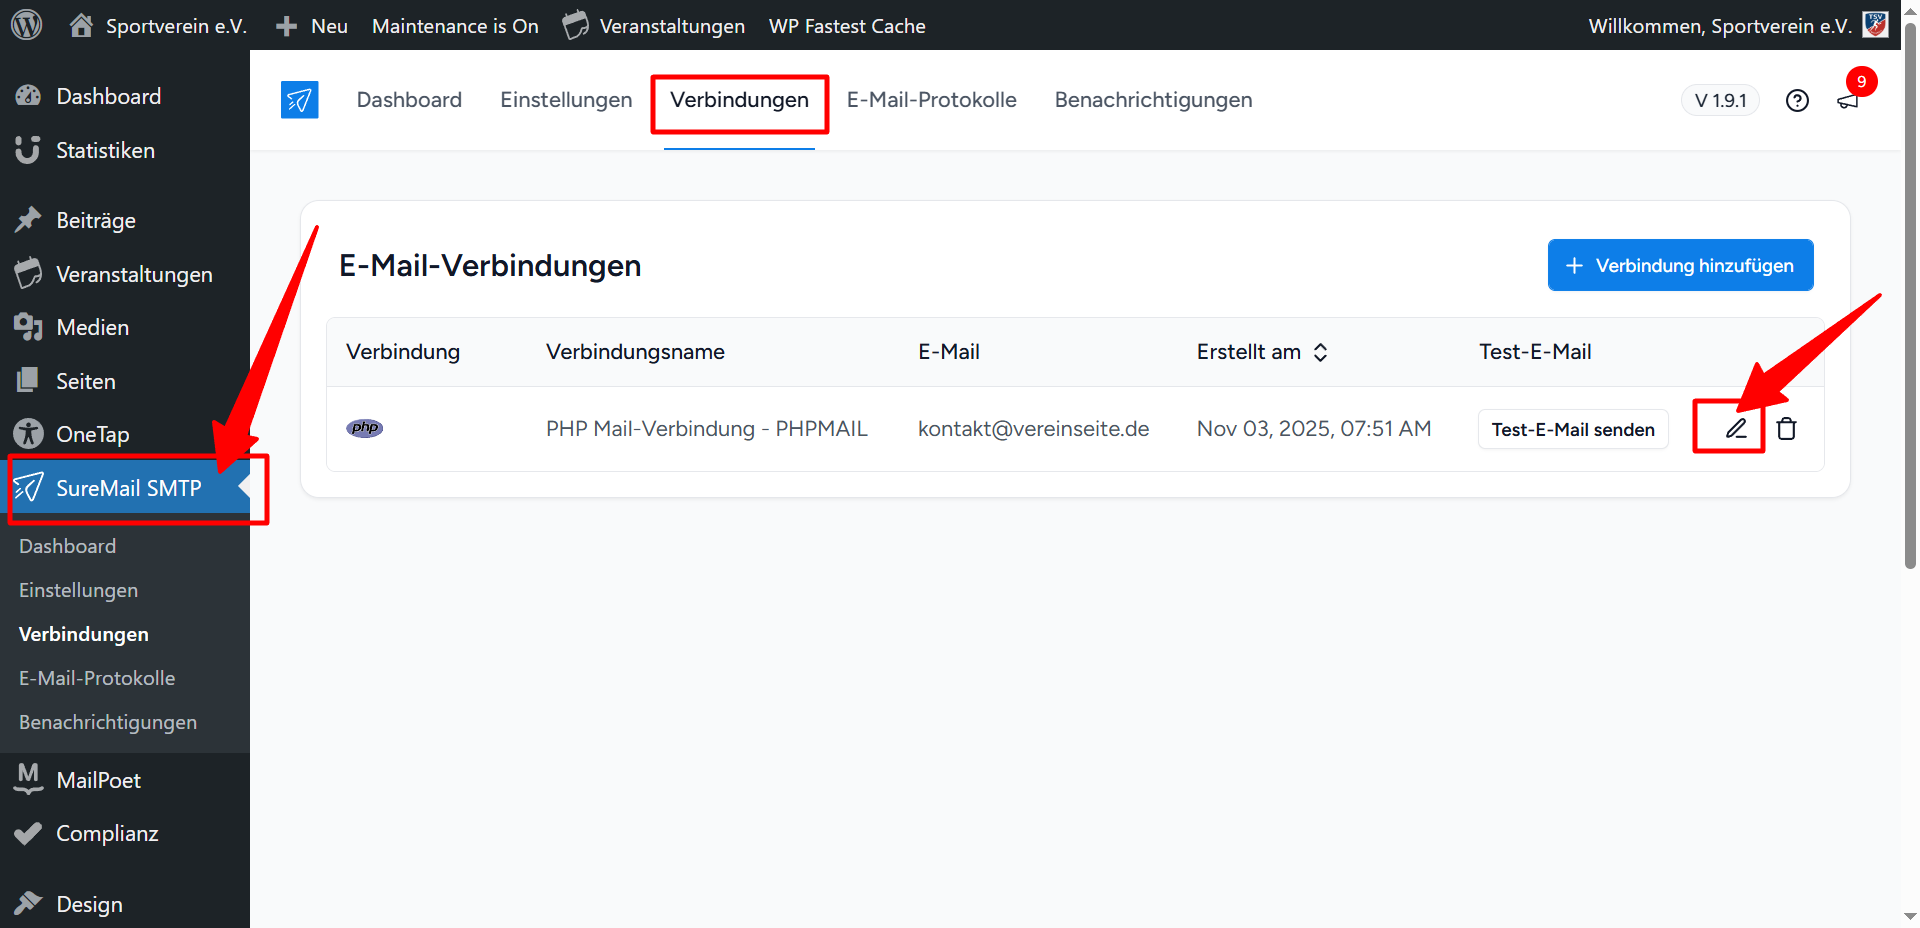Image resolution: width=1920 pixels, height=928 pixels.
Task: Delete the PHP Mail connection
Action: 1787,429
